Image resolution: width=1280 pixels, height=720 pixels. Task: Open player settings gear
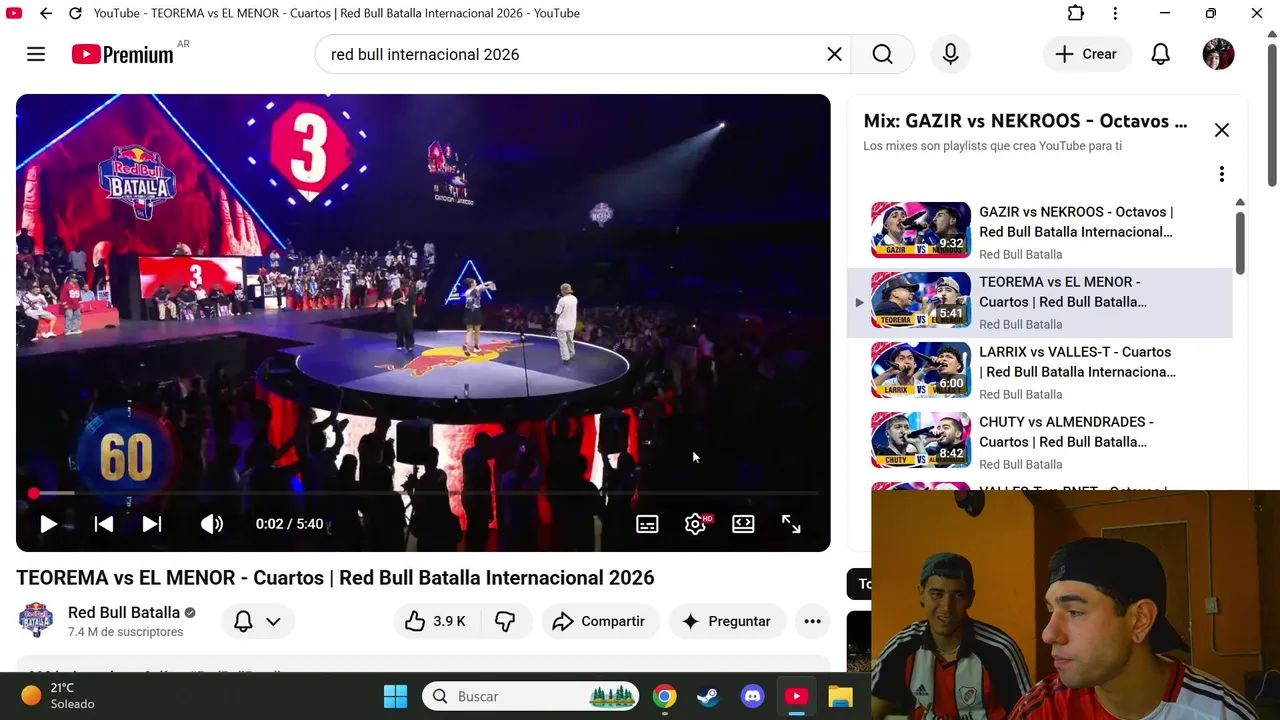pos(696,524)
